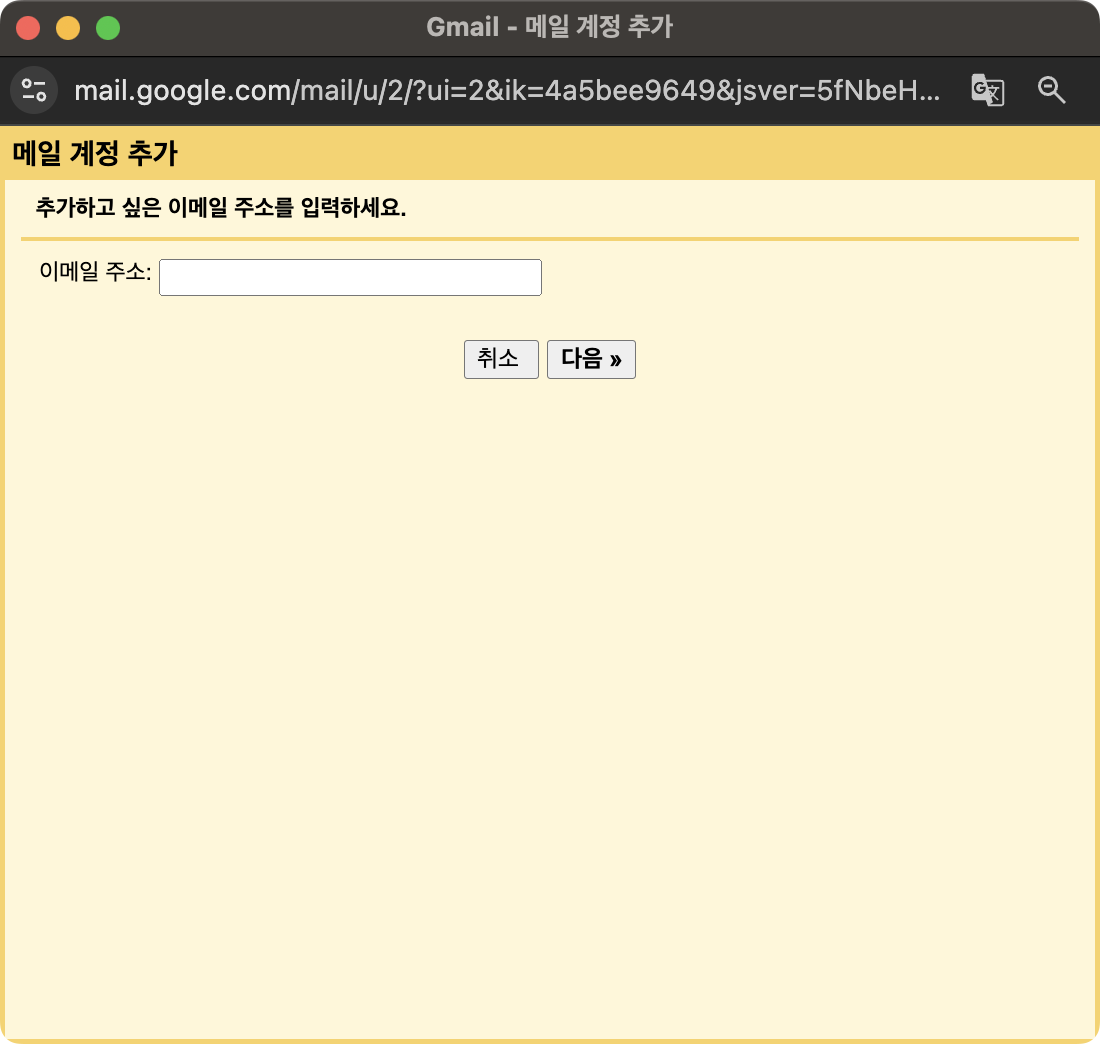Click the 메일 계정 추가 heading

coord(95,153)
